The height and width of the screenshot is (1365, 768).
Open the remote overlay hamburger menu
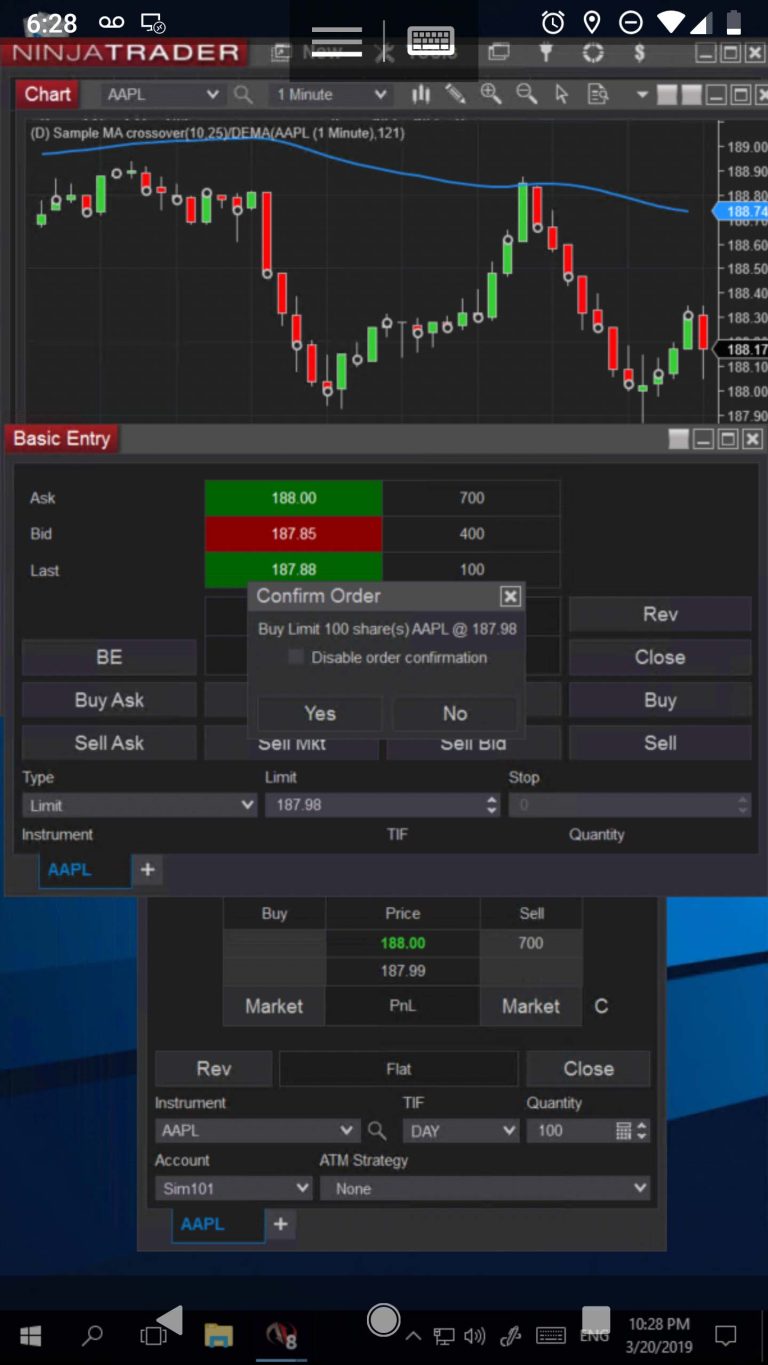pyautogui.click(x=336, y=41)
